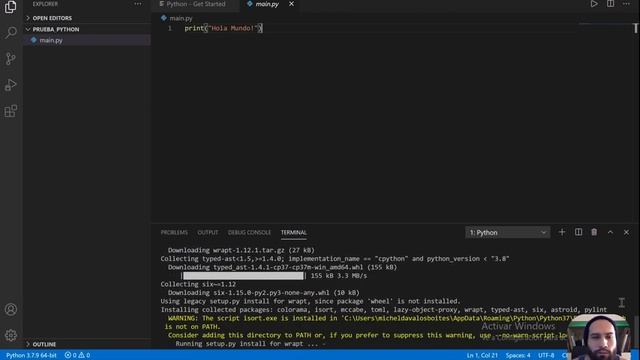
Task: Split the editor to the right
Action: 610,4
